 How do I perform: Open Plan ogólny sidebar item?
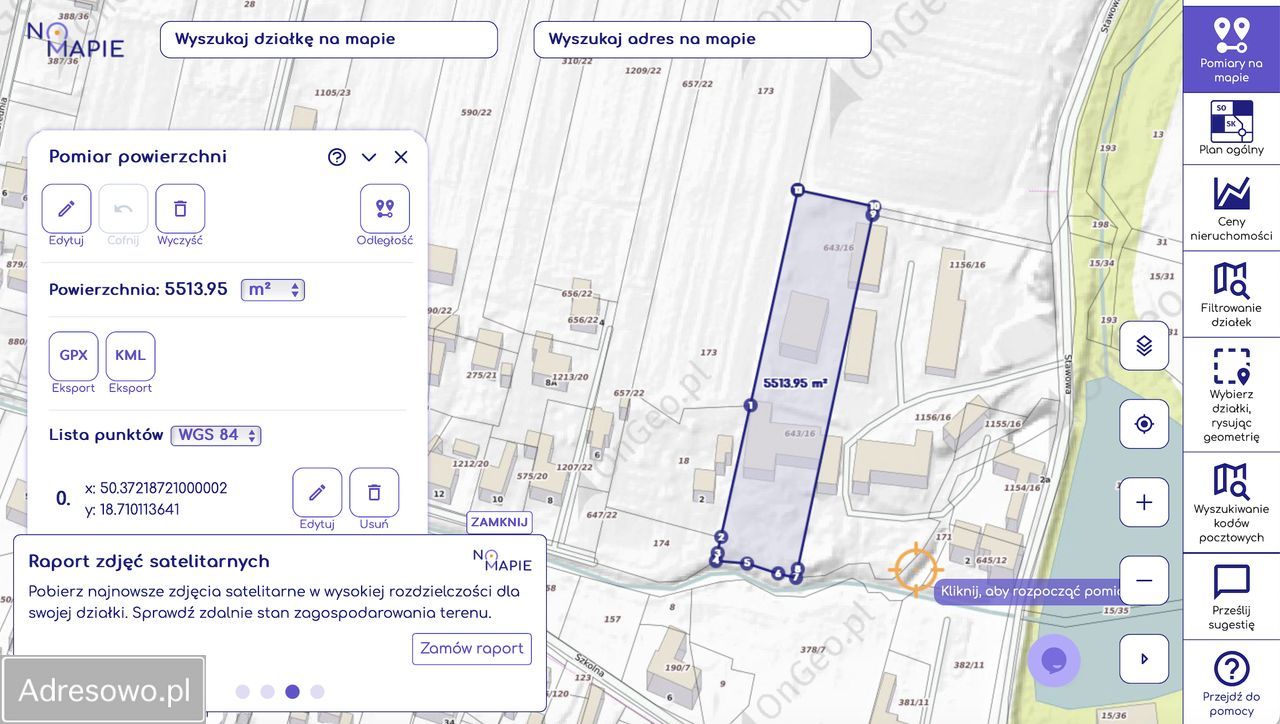1231,128
